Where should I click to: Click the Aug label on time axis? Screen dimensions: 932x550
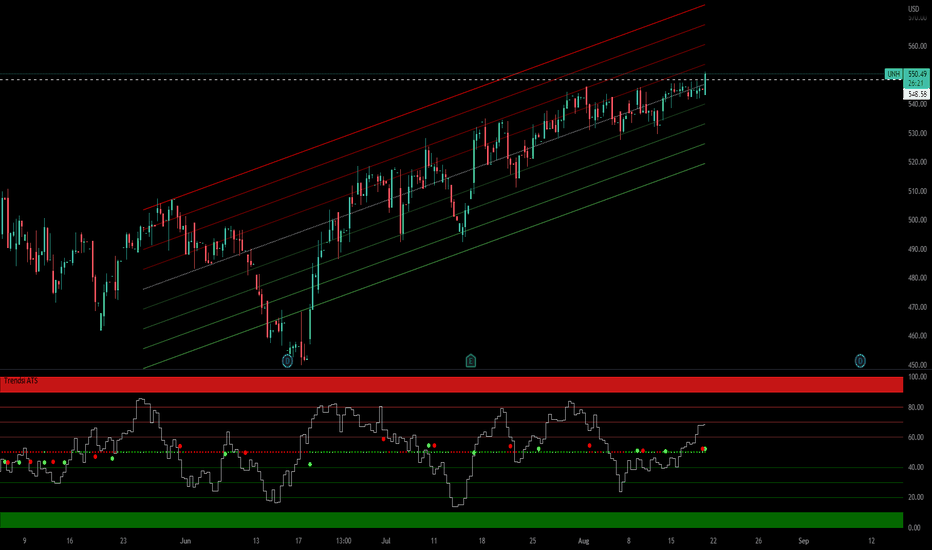(584, 541)
